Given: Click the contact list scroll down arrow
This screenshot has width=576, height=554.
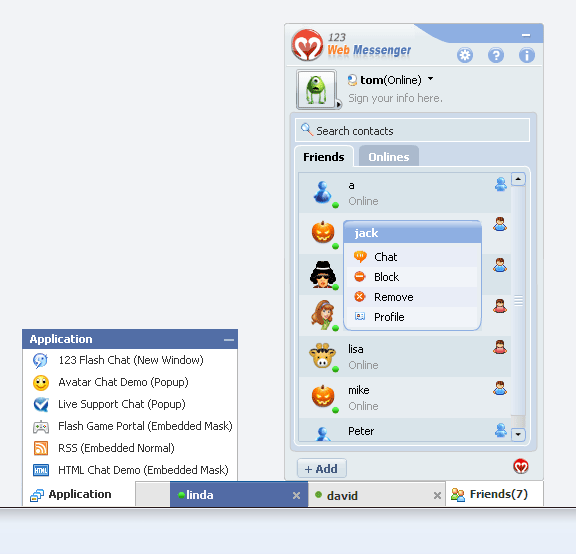Looking at the screenshot, I should pyautogui.click(x=518, y=435).
